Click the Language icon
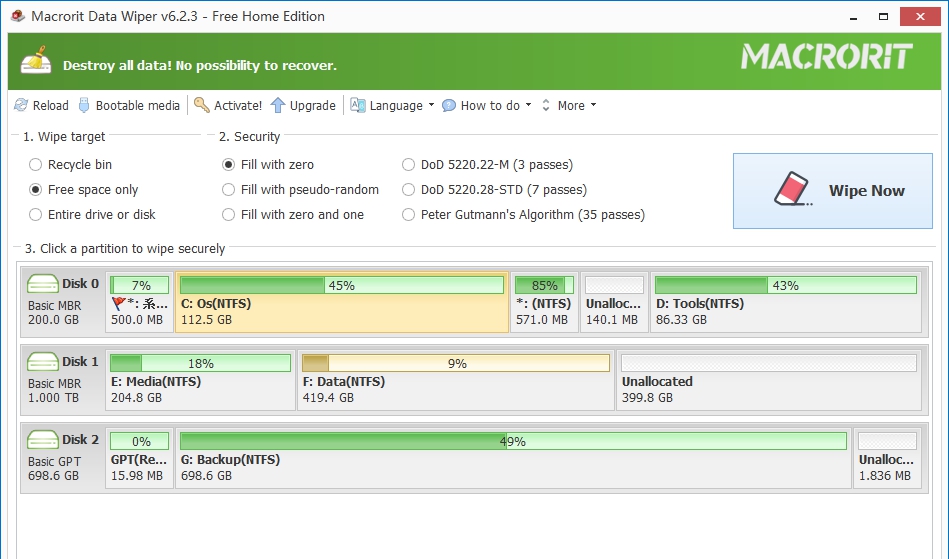Image resolution: width=949 pixels, height=559 pixels. click(x=358, y=105)
